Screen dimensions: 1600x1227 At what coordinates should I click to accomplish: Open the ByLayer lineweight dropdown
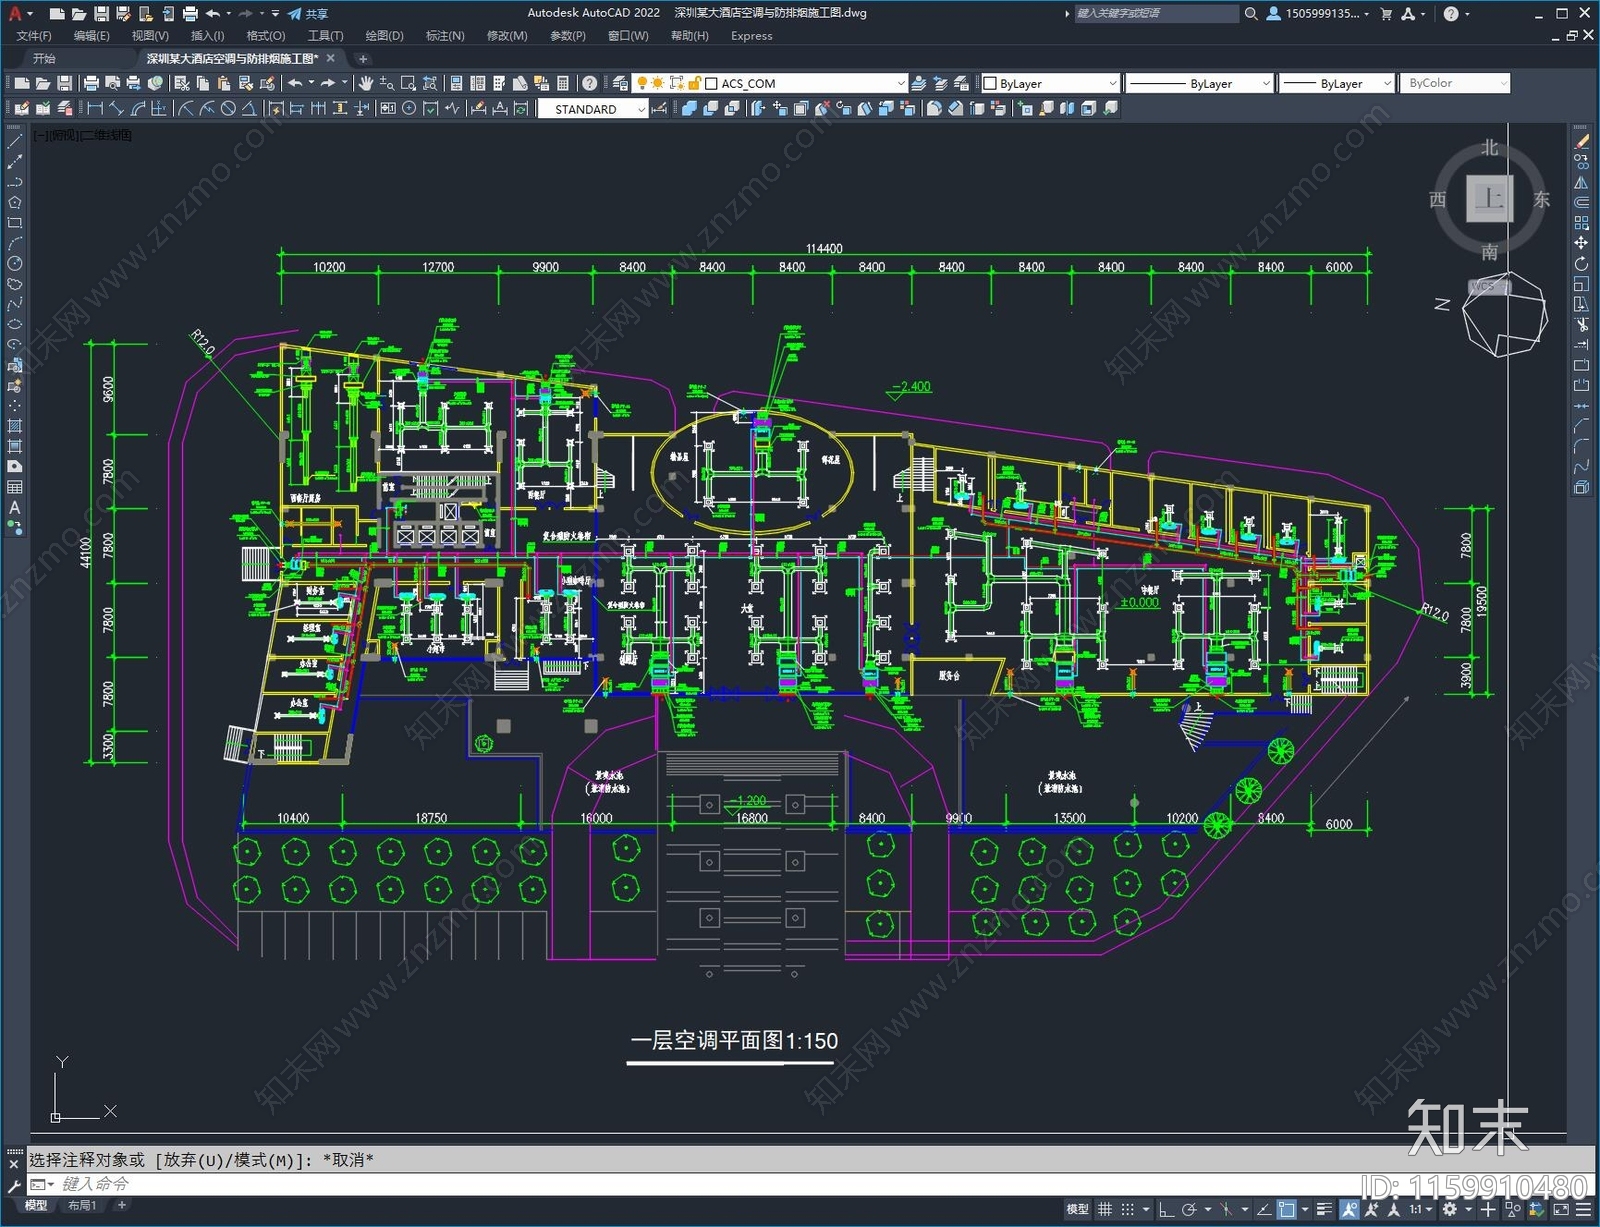click(1336, 83)
